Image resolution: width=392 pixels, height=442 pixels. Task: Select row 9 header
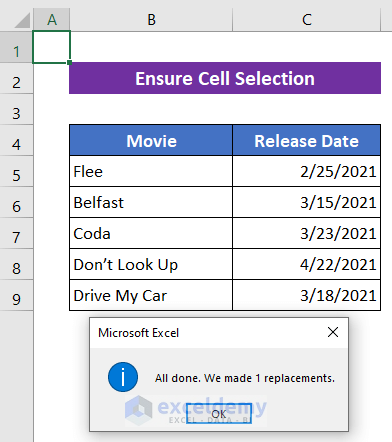[x=16, y=296]
